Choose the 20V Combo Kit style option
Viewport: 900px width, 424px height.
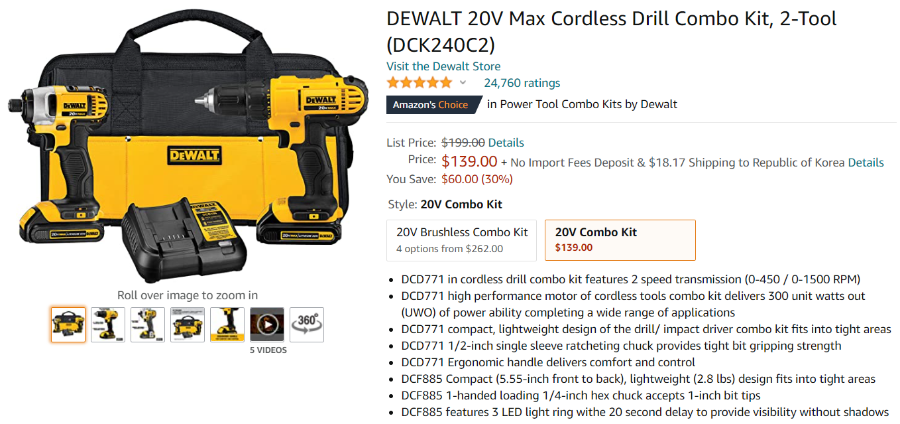pyautogui.click(x=620, y=240)
